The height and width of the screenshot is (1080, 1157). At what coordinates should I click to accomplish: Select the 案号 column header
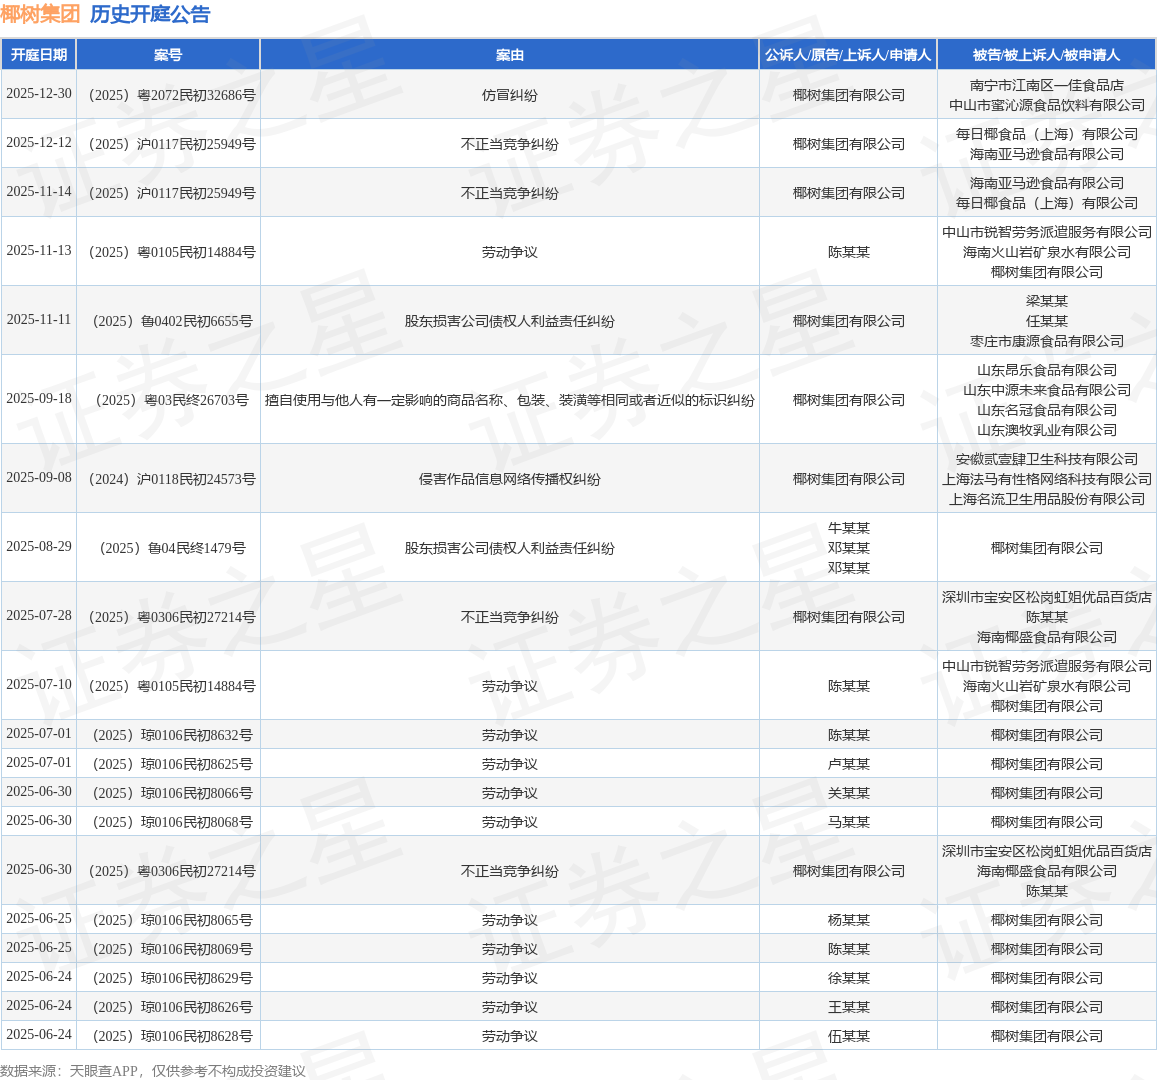coord(168,55)
